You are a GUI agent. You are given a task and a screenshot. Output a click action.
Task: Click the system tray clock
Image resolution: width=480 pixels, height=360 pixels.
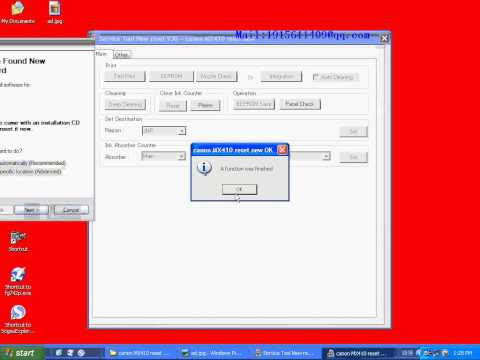click(463, 353)
